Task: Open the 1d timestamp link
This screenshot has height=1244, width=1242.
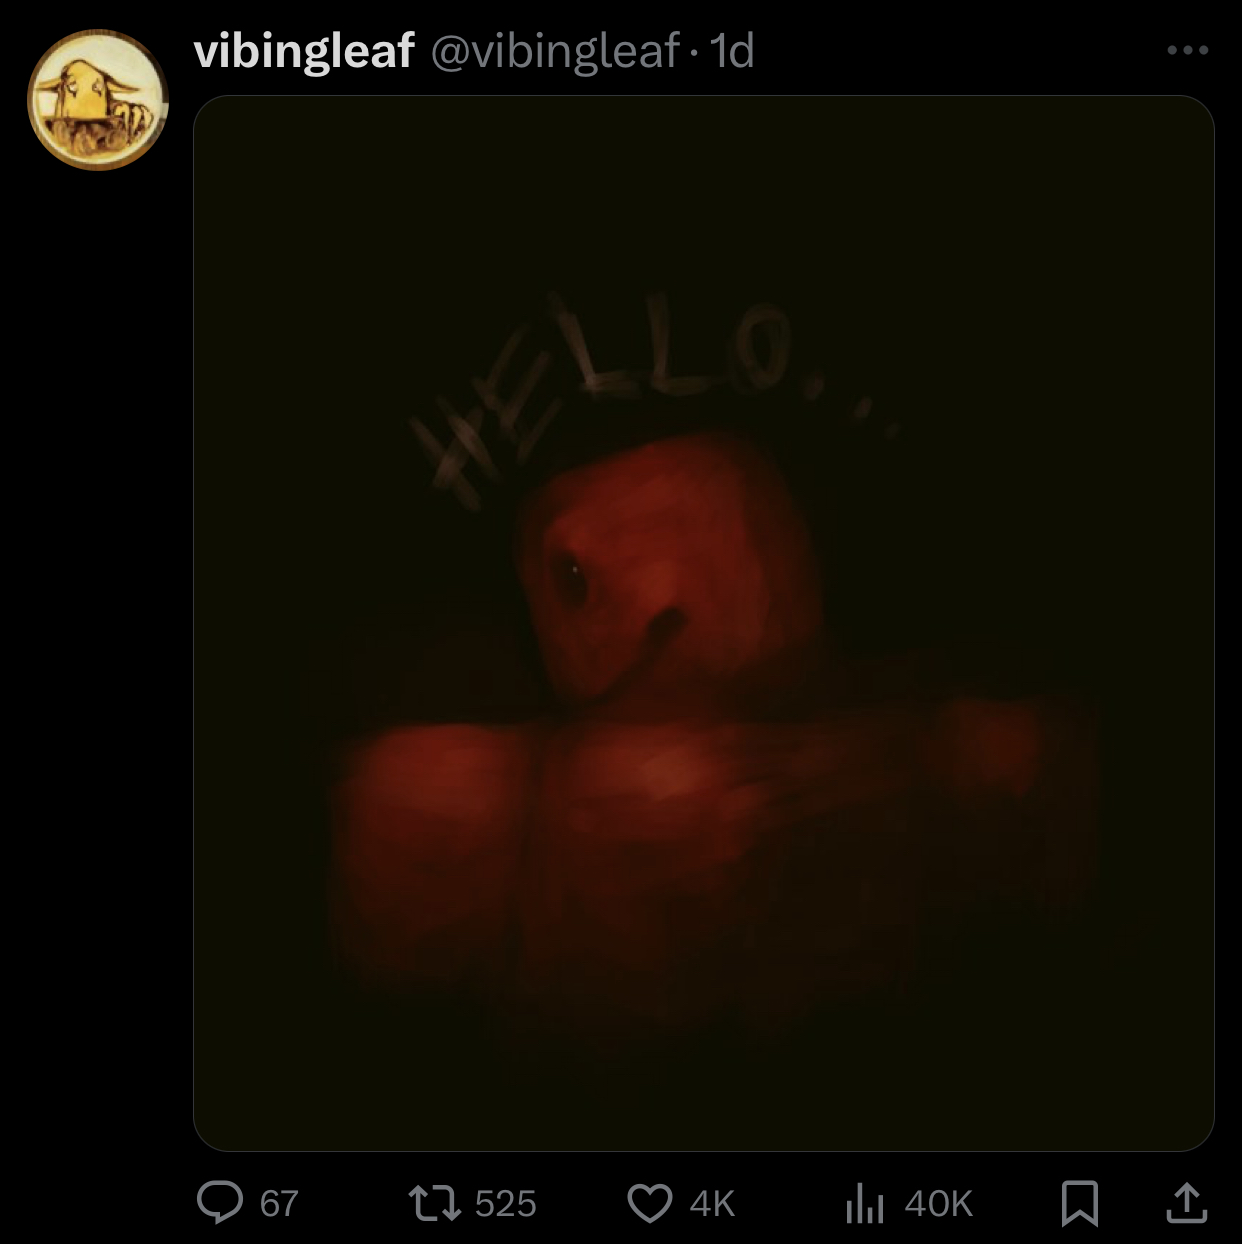Action: pos(731,51)
